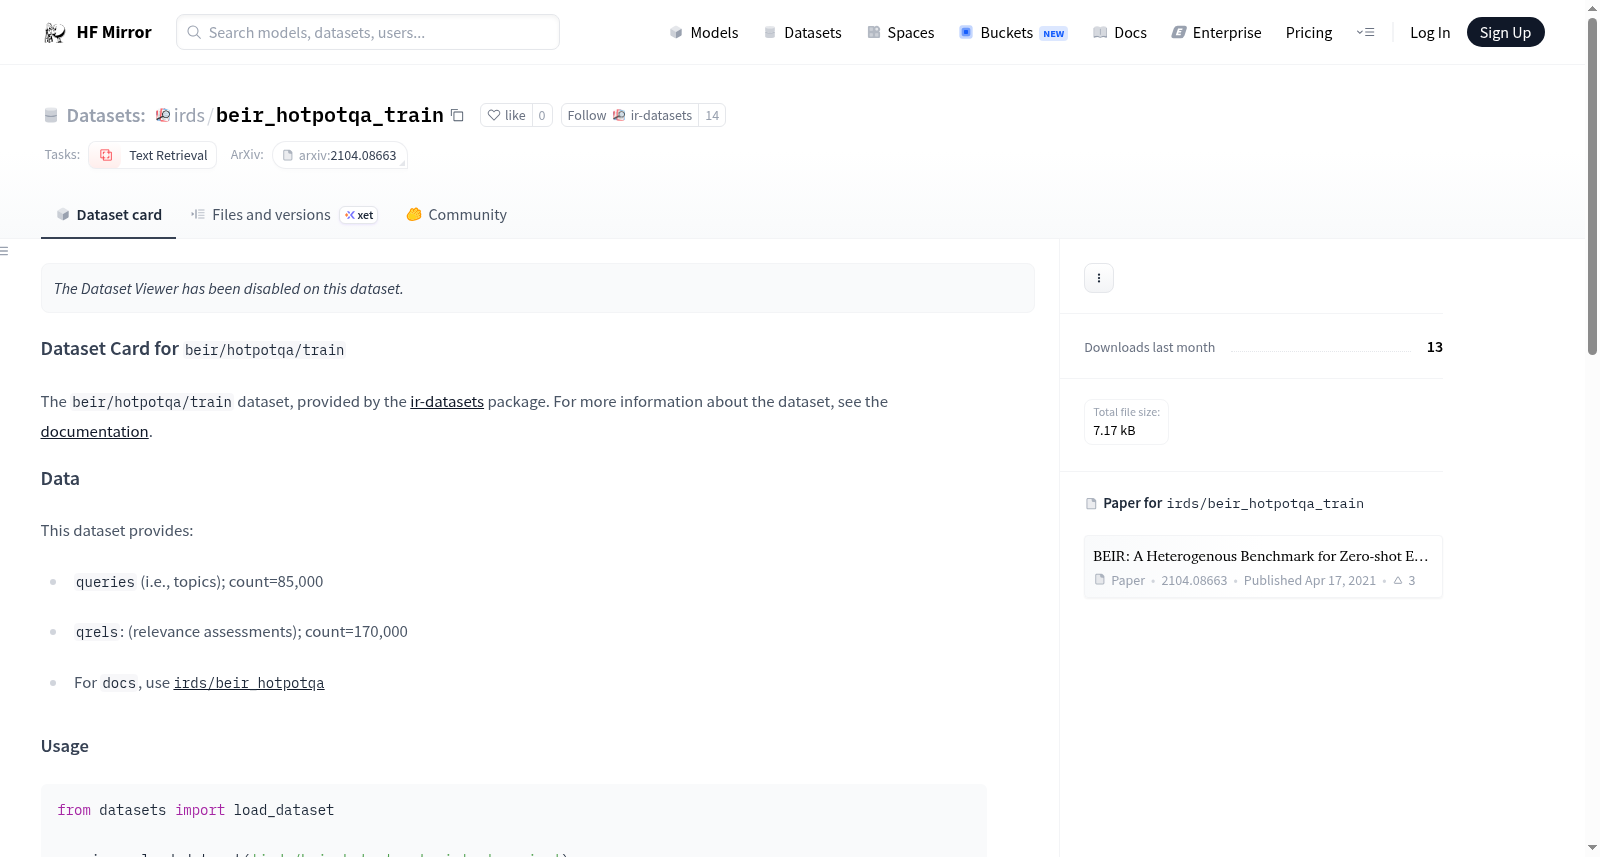Follow the ir-datasets organization
The width and height of the screenshot is (1600, 857).
(x=630, y=115)
